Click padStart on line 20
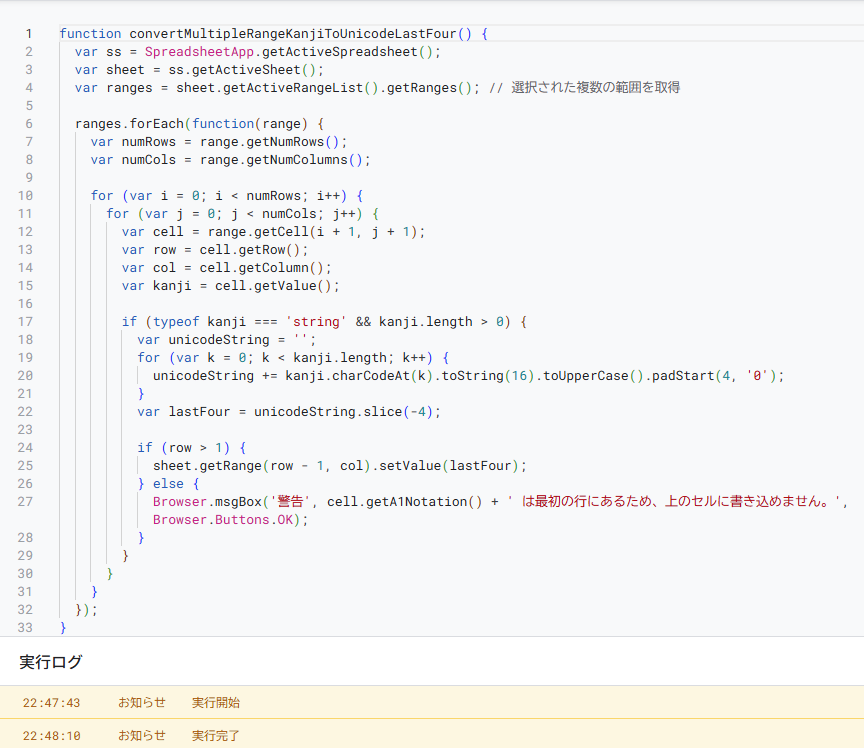This screenshot has height=748, width=864. [683, 375]
